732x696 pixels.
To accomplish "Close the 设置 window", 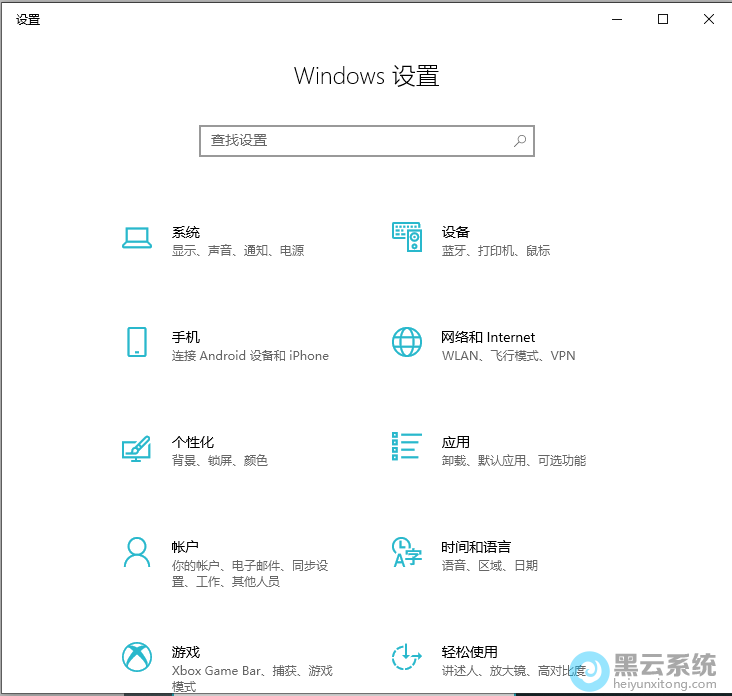I will click(x=709, y=19).
